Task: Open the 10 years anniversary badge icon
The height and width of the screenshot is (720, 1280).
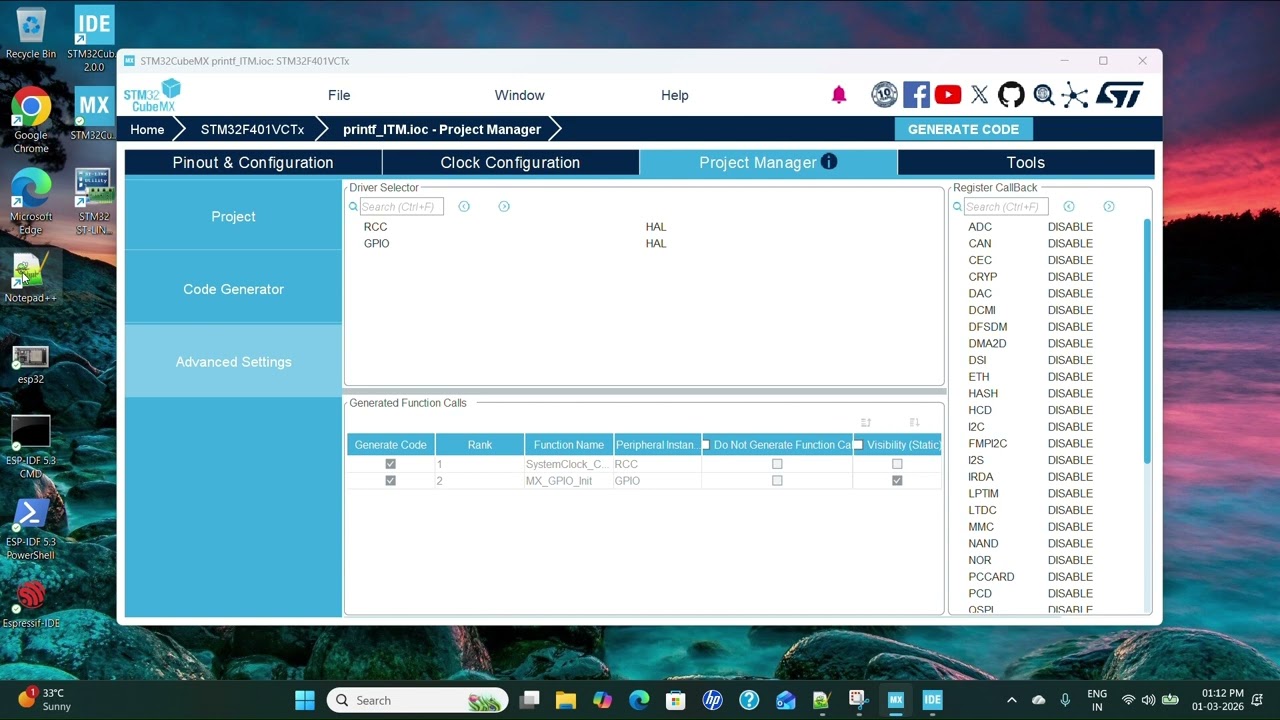Action: 884,95
